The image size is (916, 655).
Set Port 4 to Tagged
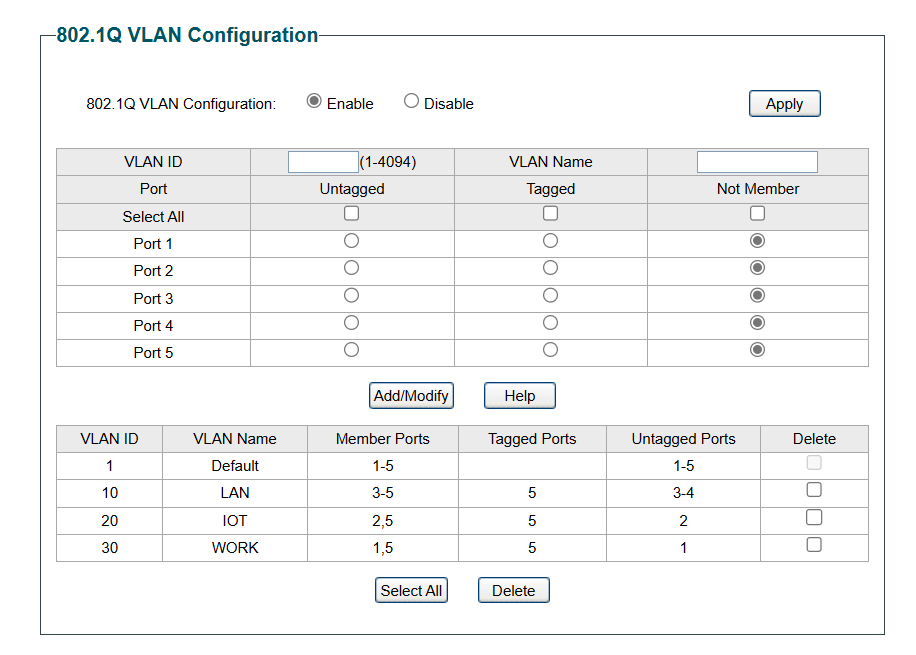tap(550, 323)
